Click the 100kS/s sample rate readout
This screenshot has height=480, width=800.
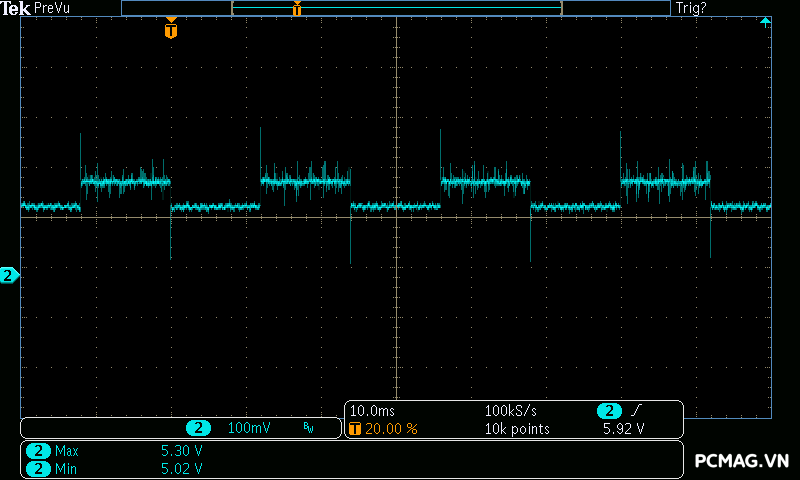point(512,411)
